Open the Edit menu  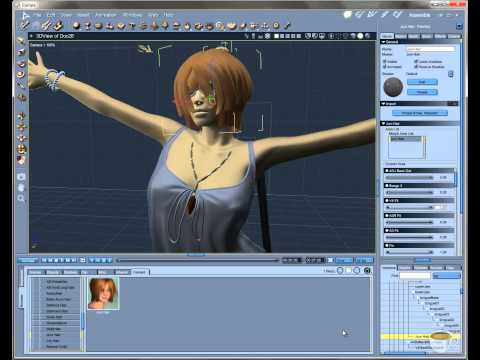point(51,15)
